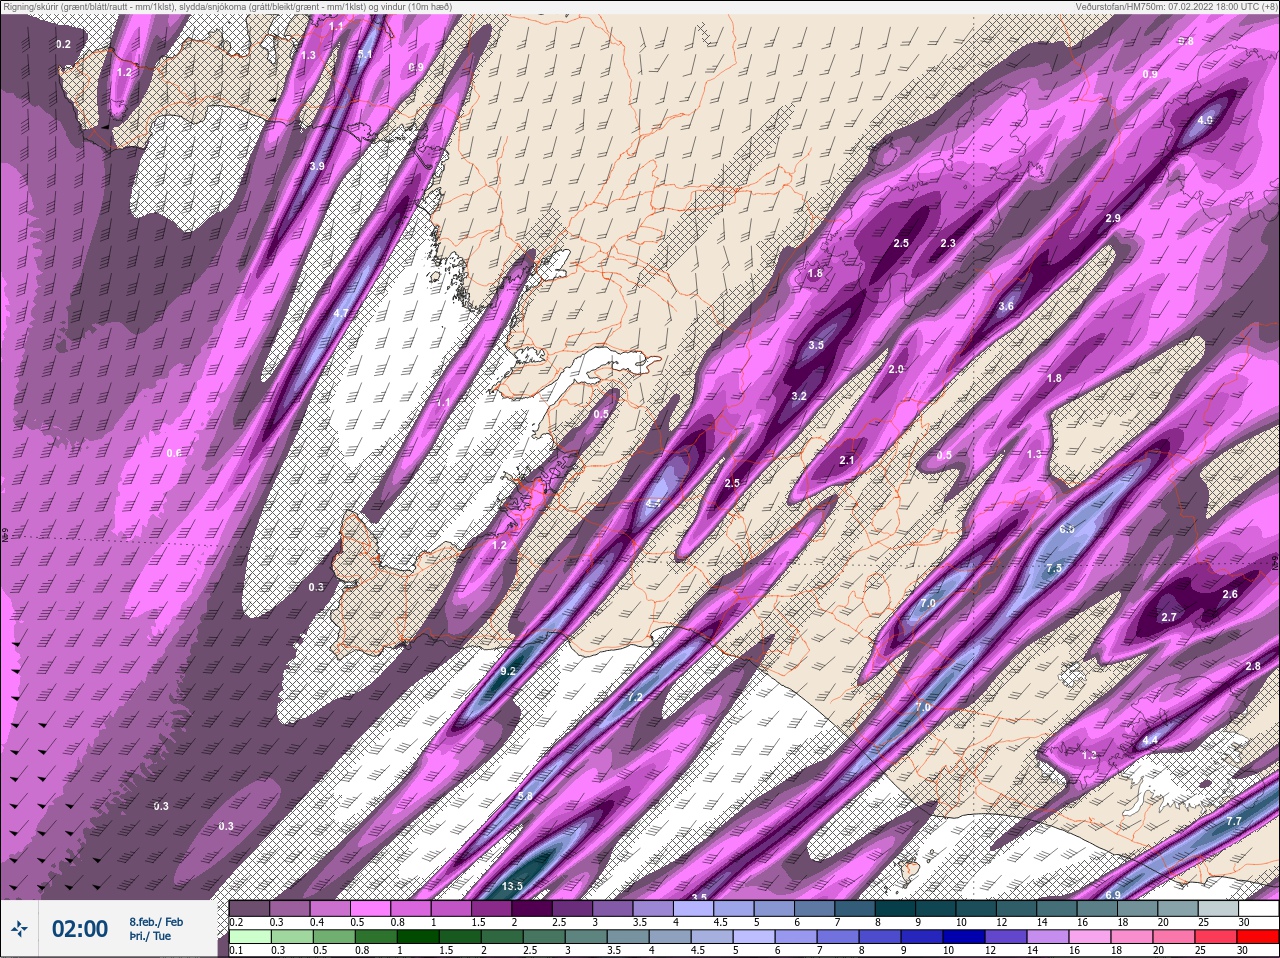
Task: Click the 2.6 precipitation value on the map
Action: coord(1230,594)
